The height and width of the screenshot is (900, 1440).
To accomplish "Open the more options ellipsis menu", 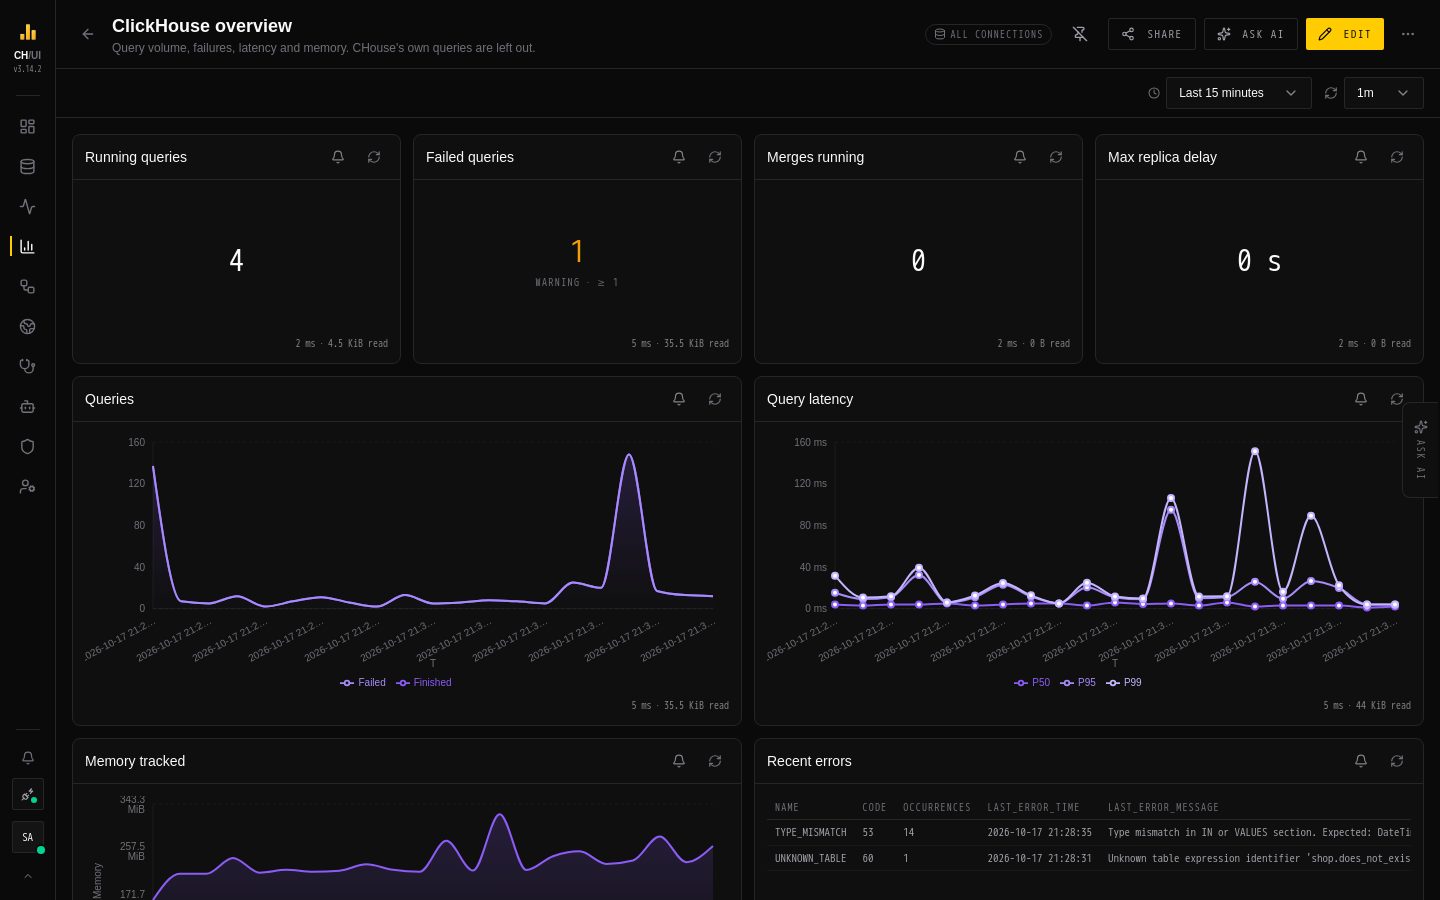I will tap(1408, 34).
